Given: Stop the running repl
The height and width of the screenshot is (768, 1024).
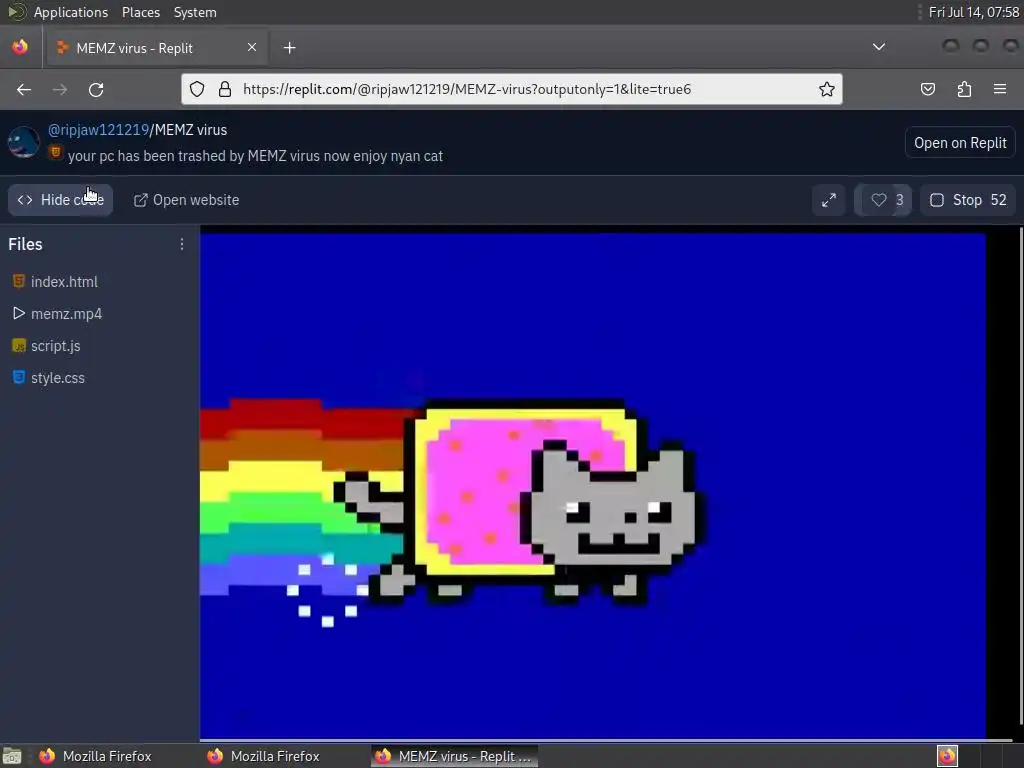Looking at the screenshot, I should pyautogui.click(x=968, y=200).
